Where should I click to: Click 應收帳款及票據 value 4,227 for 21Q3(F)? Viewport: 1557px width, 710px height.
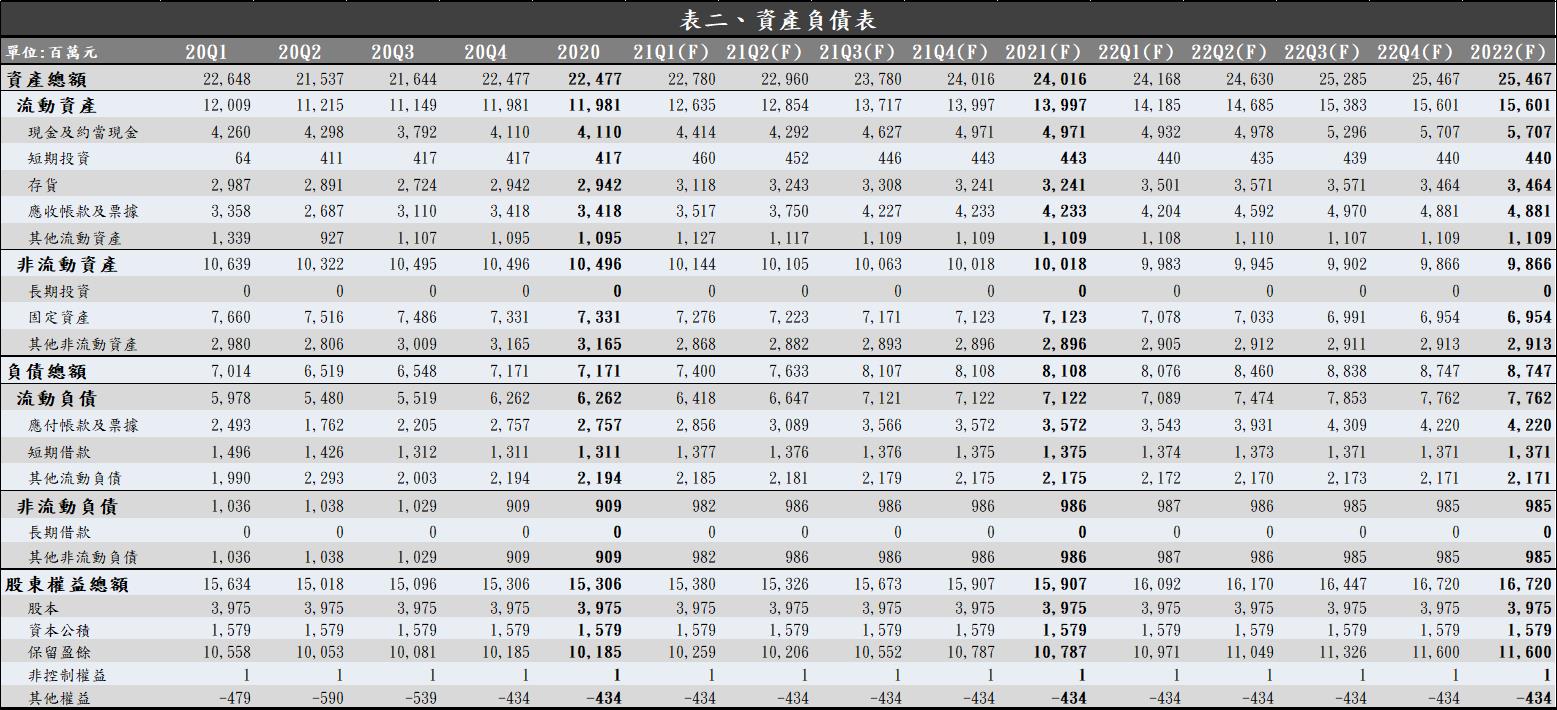(882, 211)
